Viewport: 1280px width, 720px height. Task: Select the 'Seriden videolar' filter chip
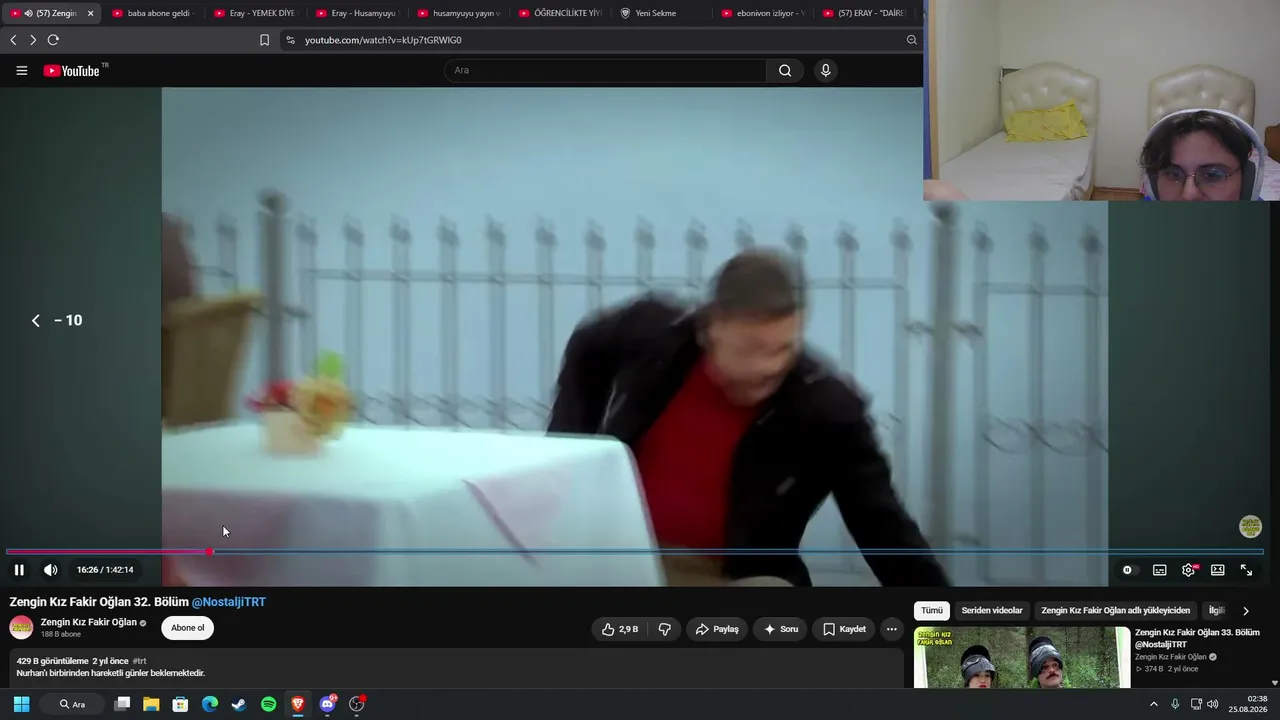tap(992, 610)
